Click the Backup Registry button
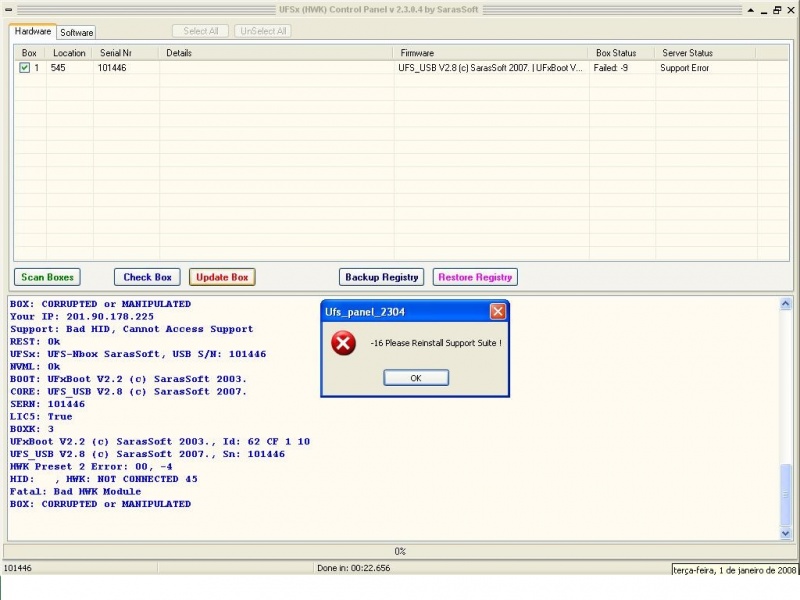Image resolution: width=800 pixels, height=600 pixels. (382, 277)
